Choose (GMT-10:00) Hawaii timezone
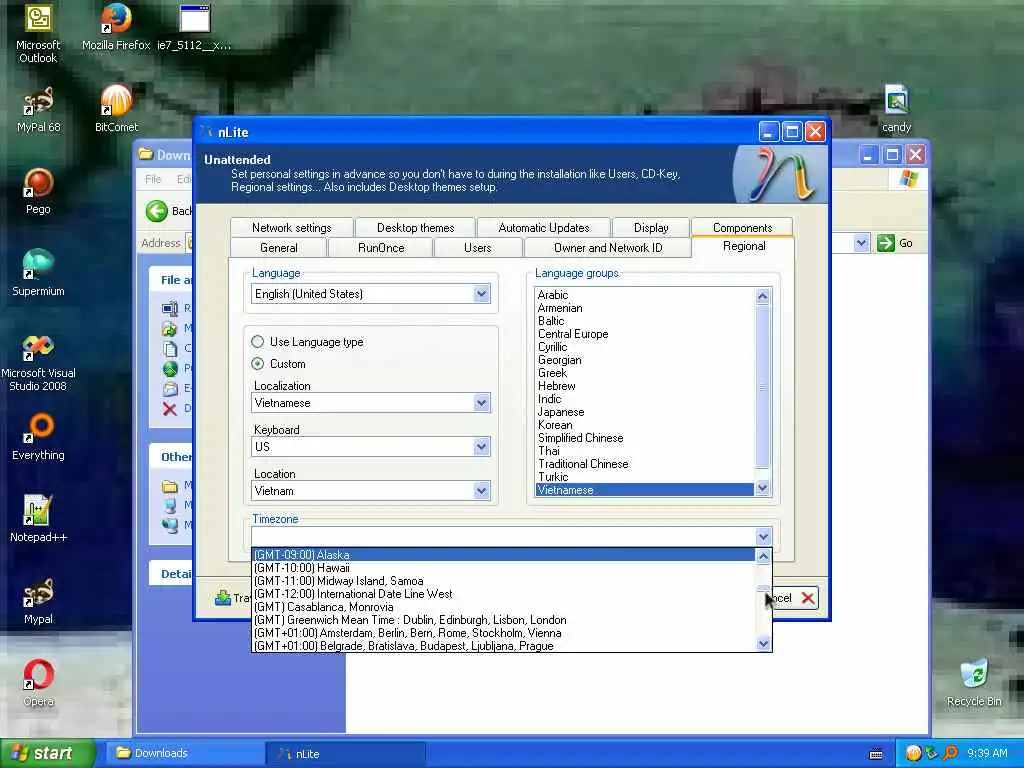This screenshot has height=768, width=1024. click(x=503, y=568)
